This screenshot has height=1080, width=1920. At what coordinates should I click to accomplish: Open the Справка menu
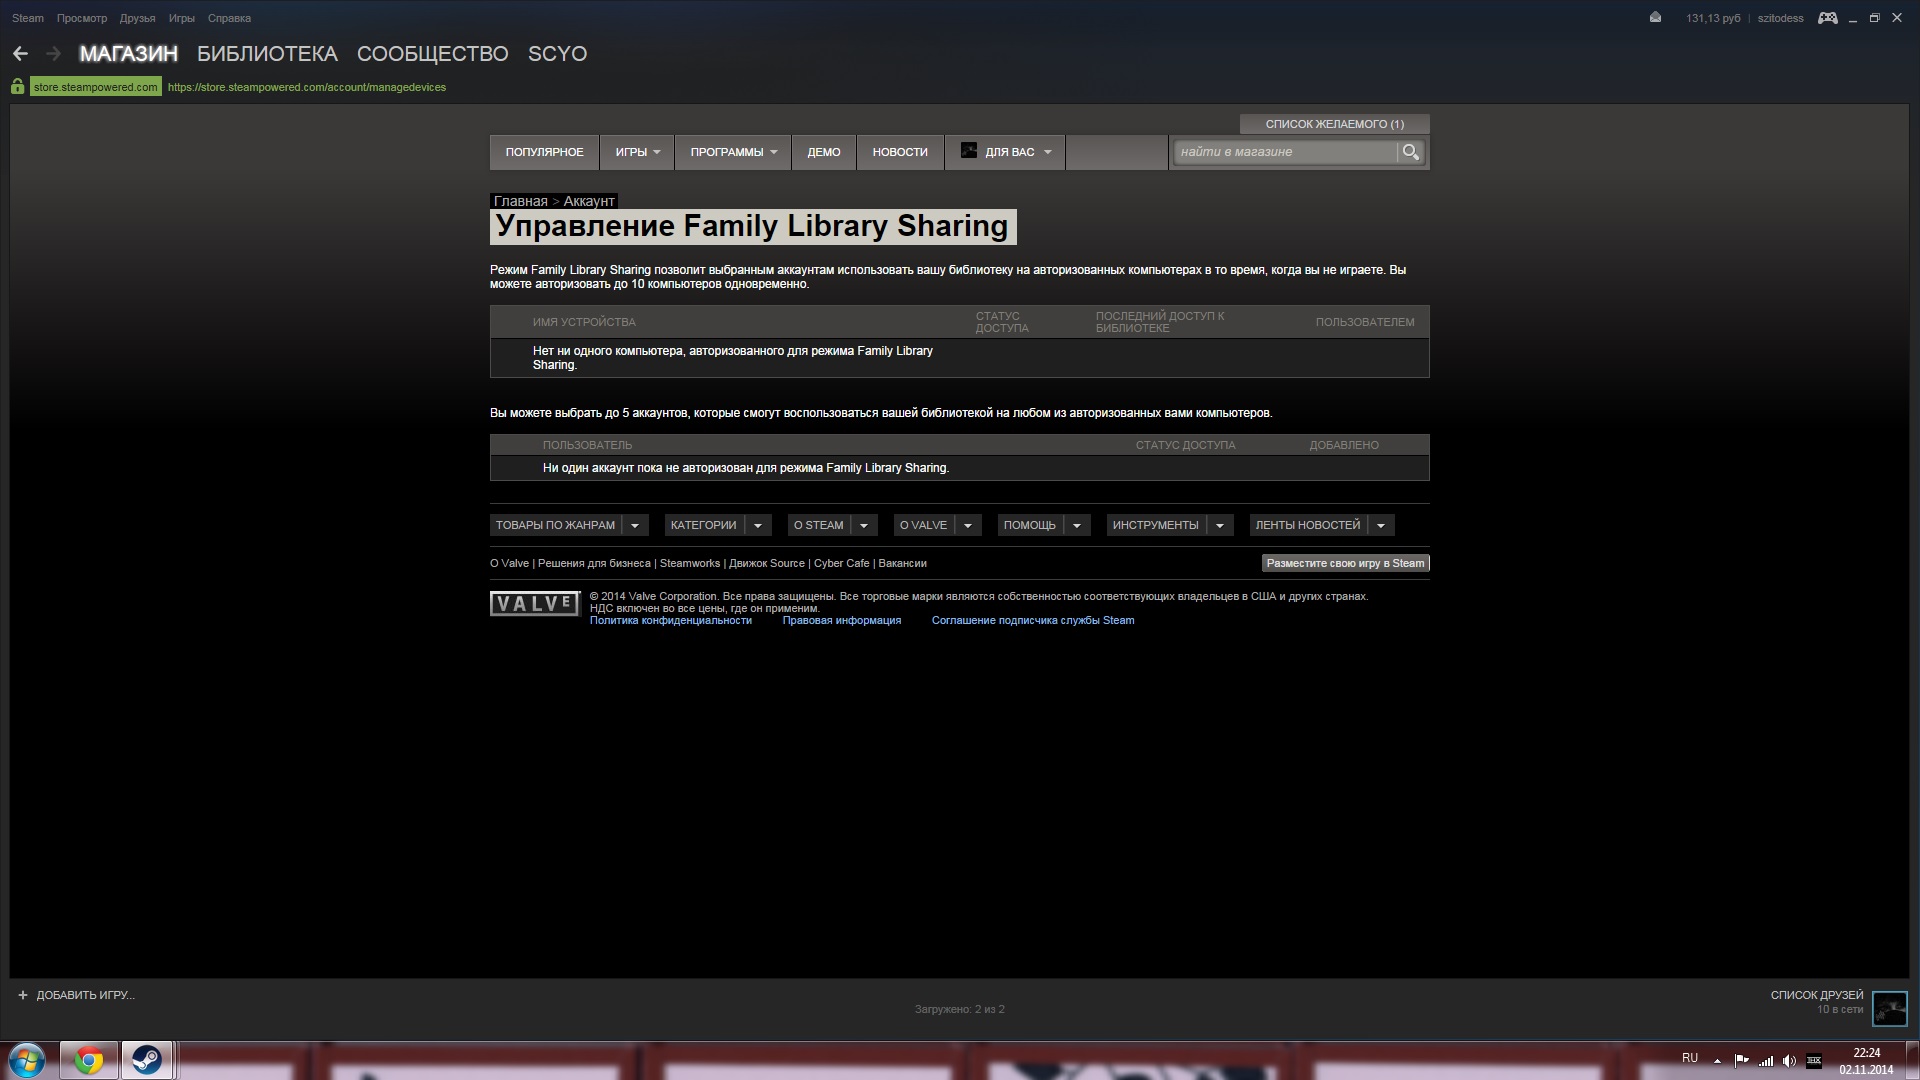coord(229,18)
